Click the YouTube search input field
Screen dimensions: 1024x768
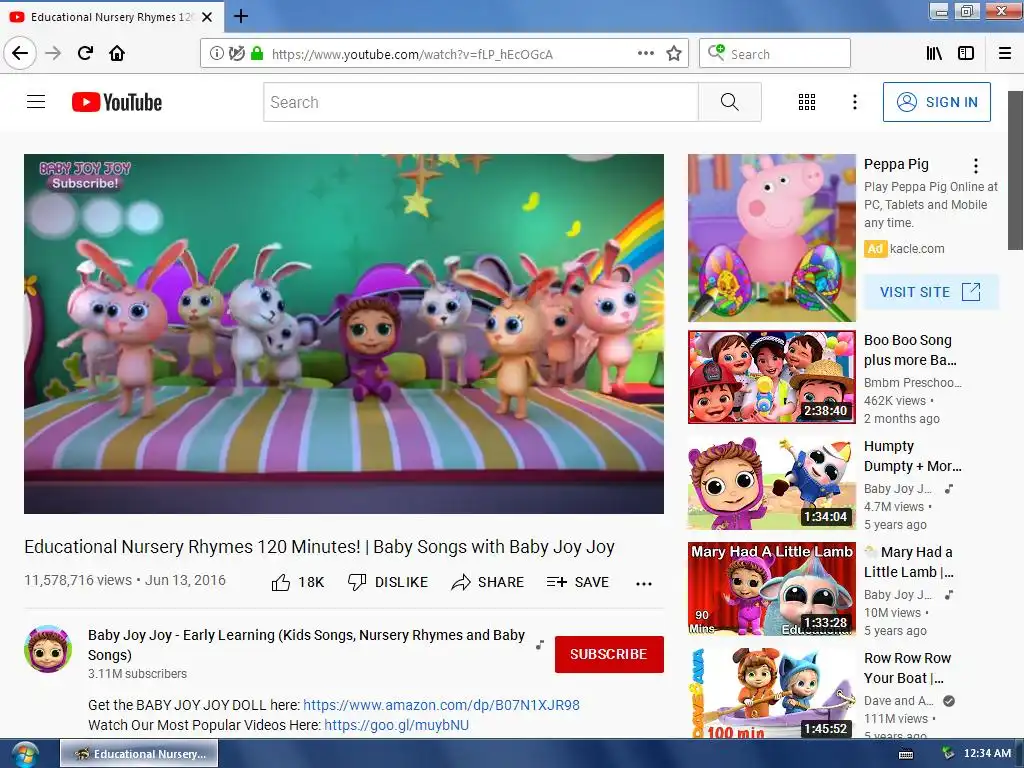point(481,102)
